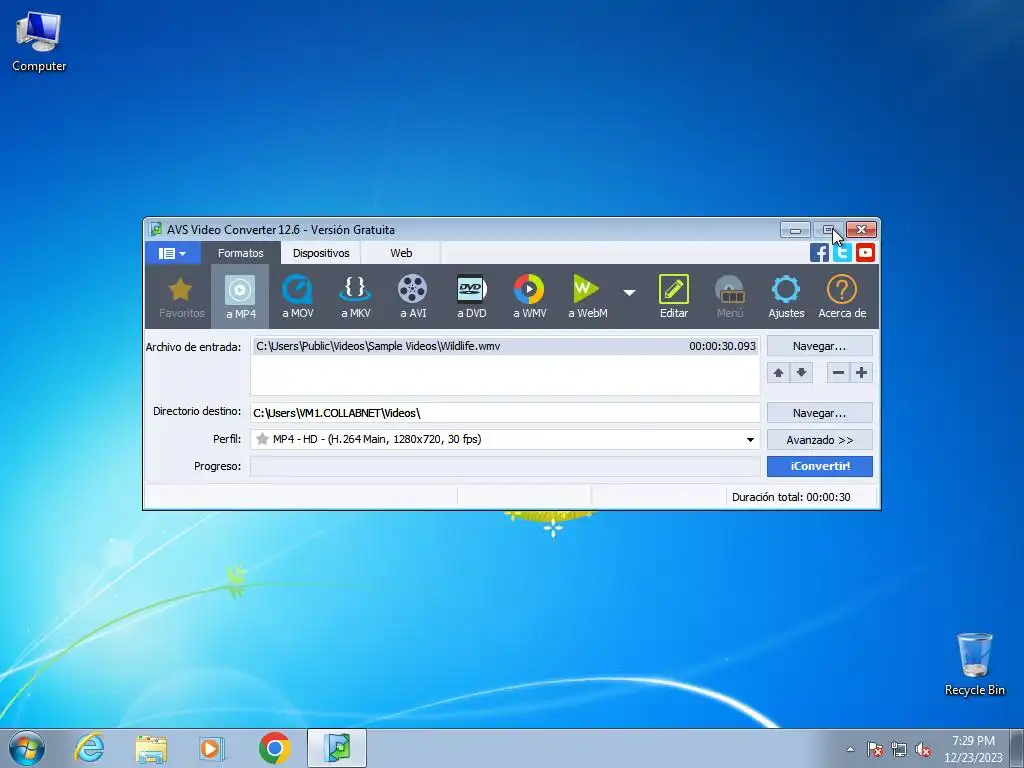Click the network tray icon
Viewport: 1024px width, 768px height.
pyautogui.click(x=899, y=750)
